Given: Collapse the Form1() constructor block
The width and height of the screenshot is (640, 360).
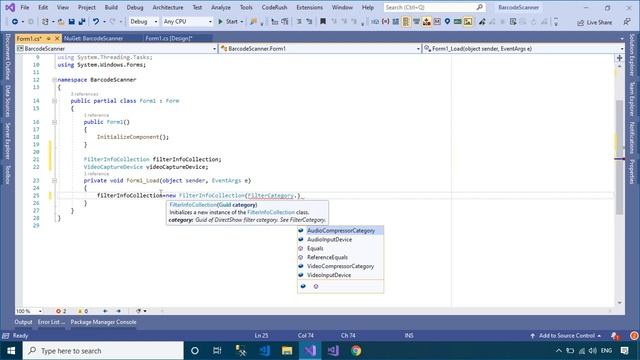Looking at the screenshot, I should click(x=54, y=122).
